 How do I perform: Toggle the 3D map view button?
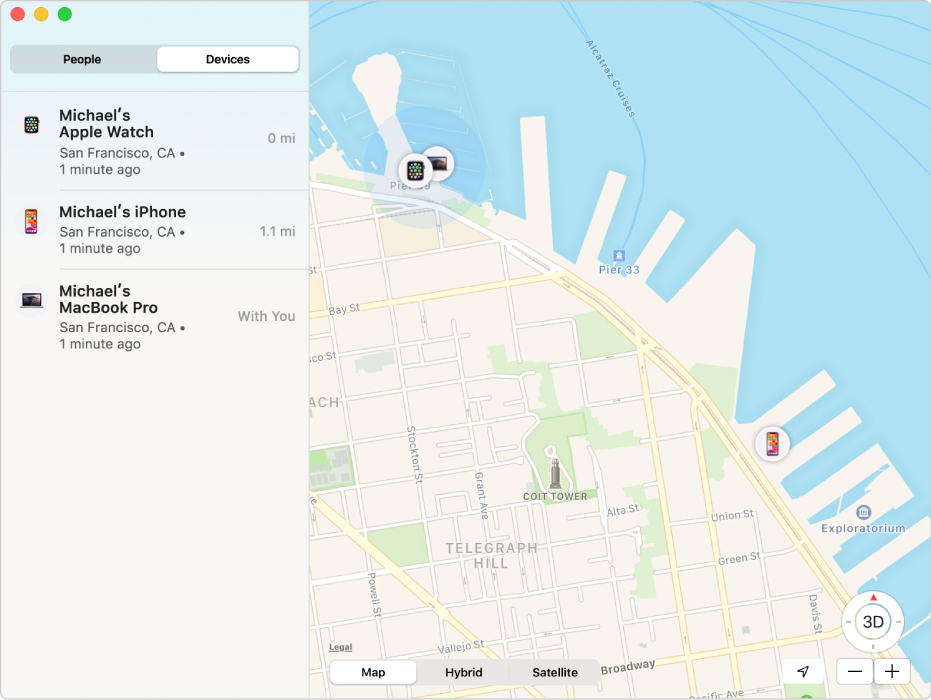(873, 622)
